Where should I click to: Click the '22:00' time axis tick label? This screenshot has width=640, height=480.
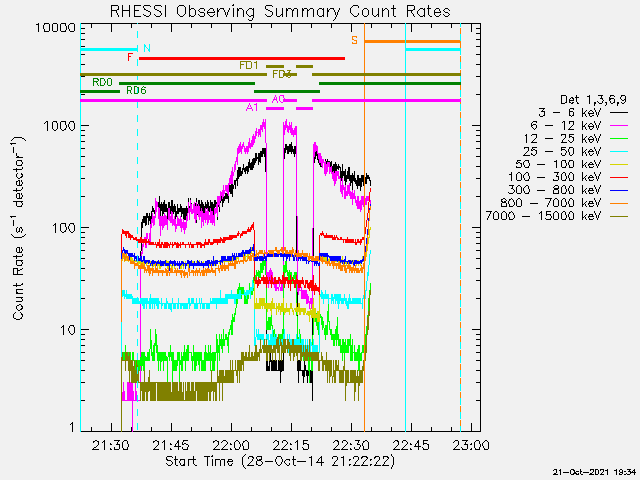pos(231,444)
